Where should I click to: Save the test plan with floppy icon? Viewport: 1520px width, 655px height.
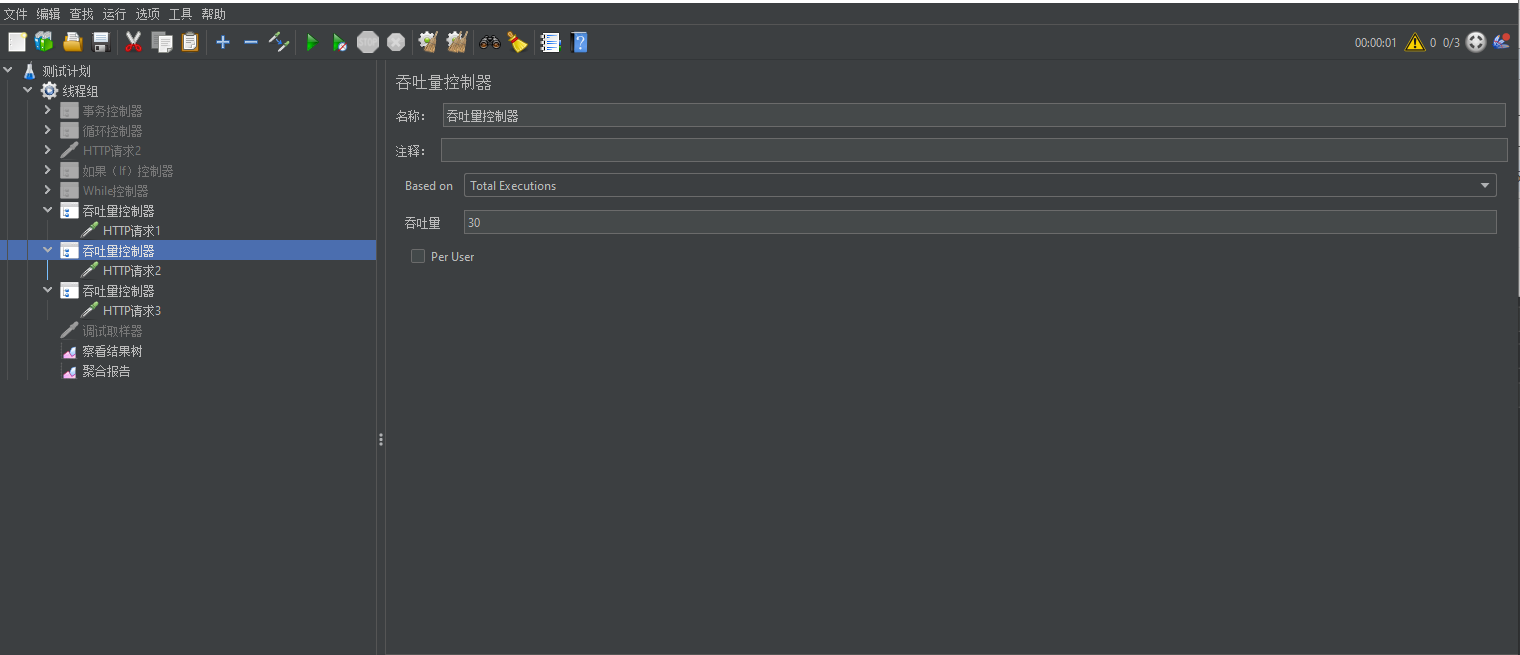click(x=100, y=42)
